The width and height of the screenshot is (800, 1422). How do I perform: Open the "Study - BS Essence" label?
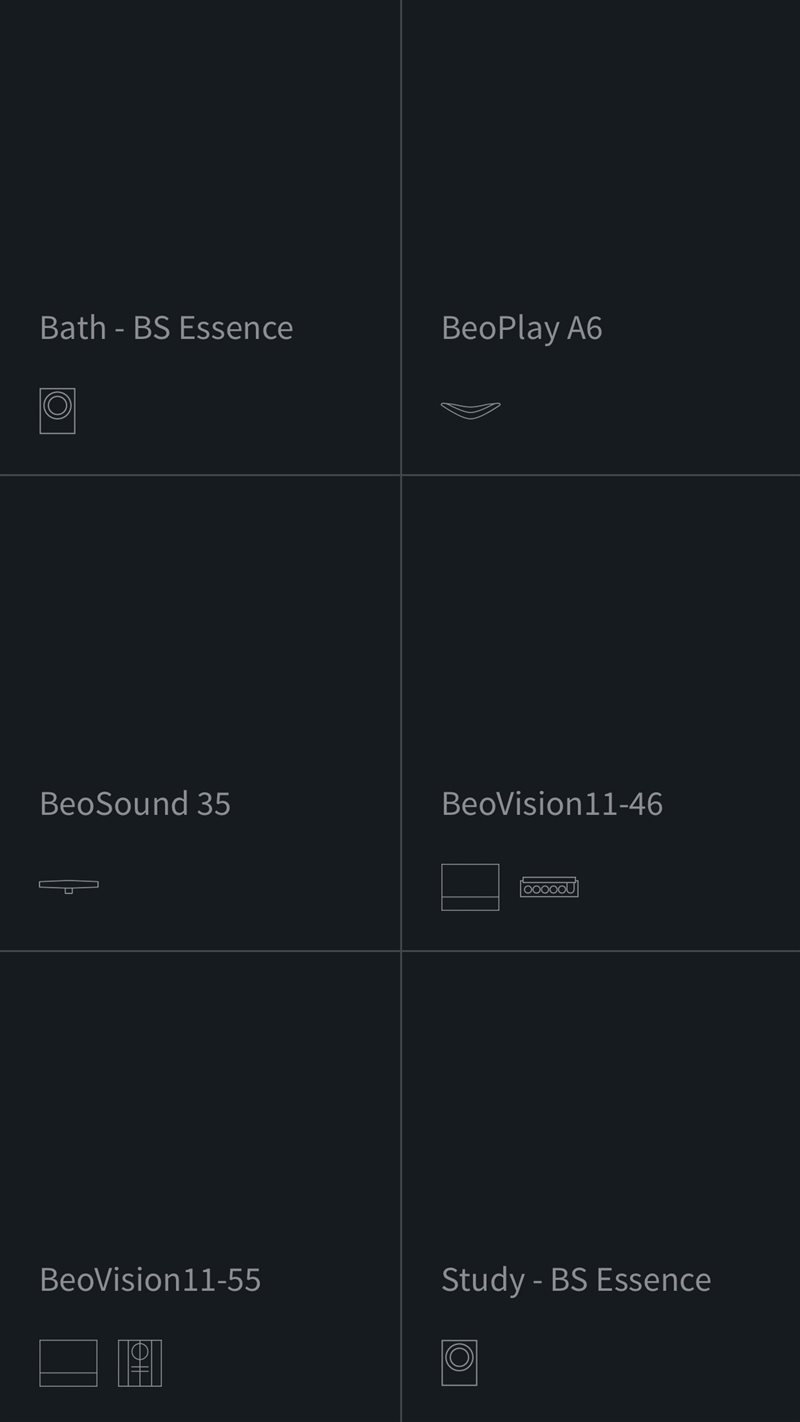pyautogui.click(x=576, y=1280)
